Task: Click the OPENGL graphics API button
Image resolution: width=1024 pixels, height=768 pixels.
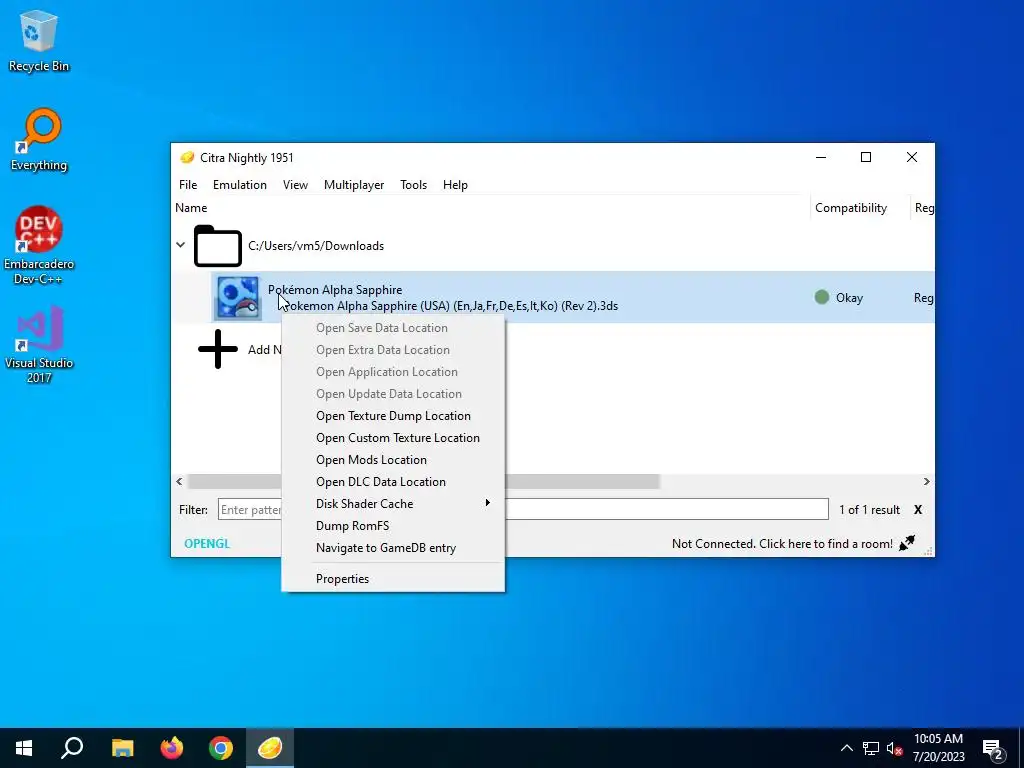Action: (x=207, y=543)
